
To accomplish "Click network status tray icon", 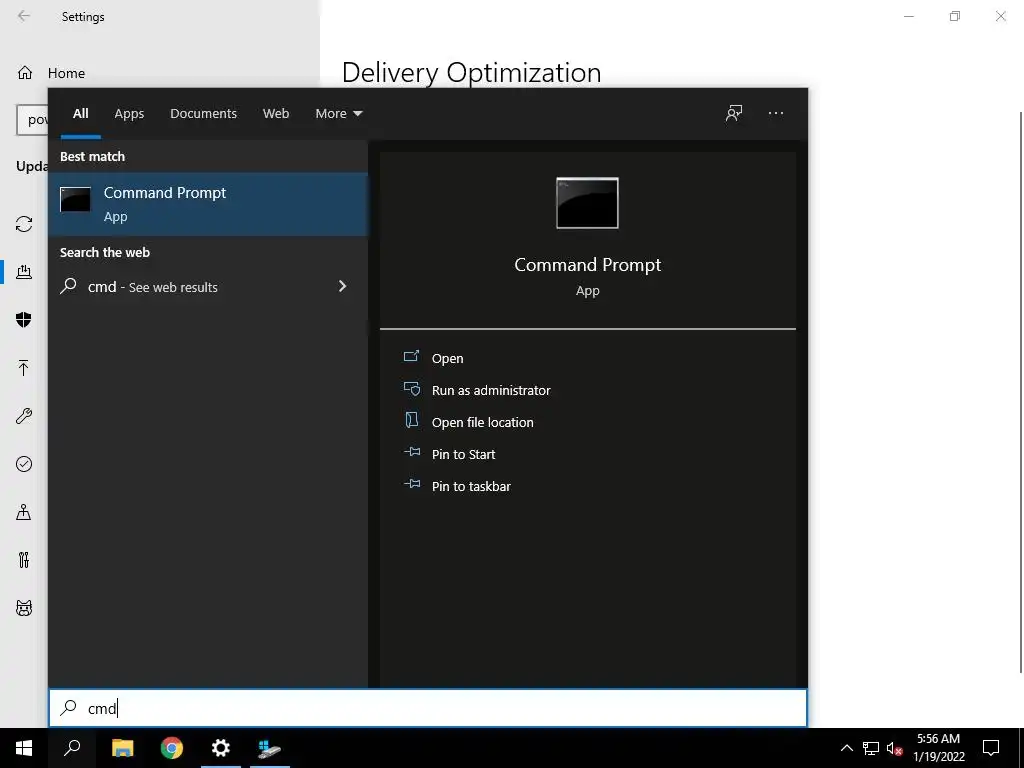I will click(x=871, y=748).
